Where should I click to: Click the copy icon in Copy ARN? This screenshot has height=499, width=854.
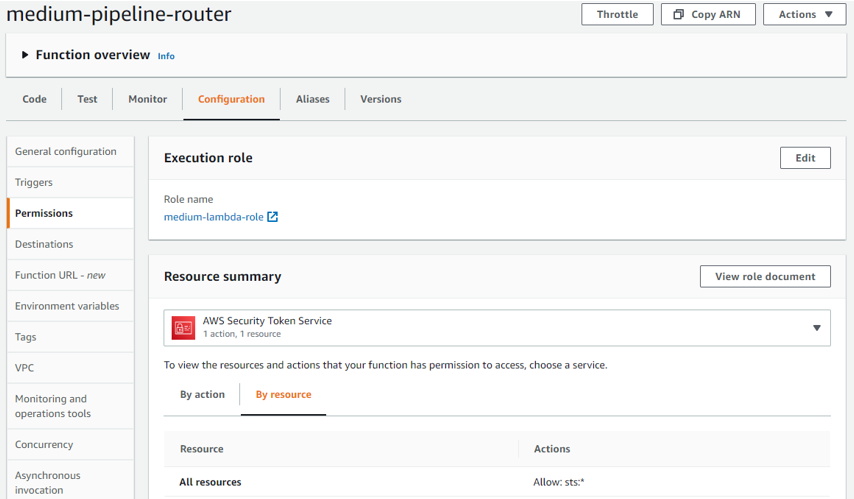678,15
